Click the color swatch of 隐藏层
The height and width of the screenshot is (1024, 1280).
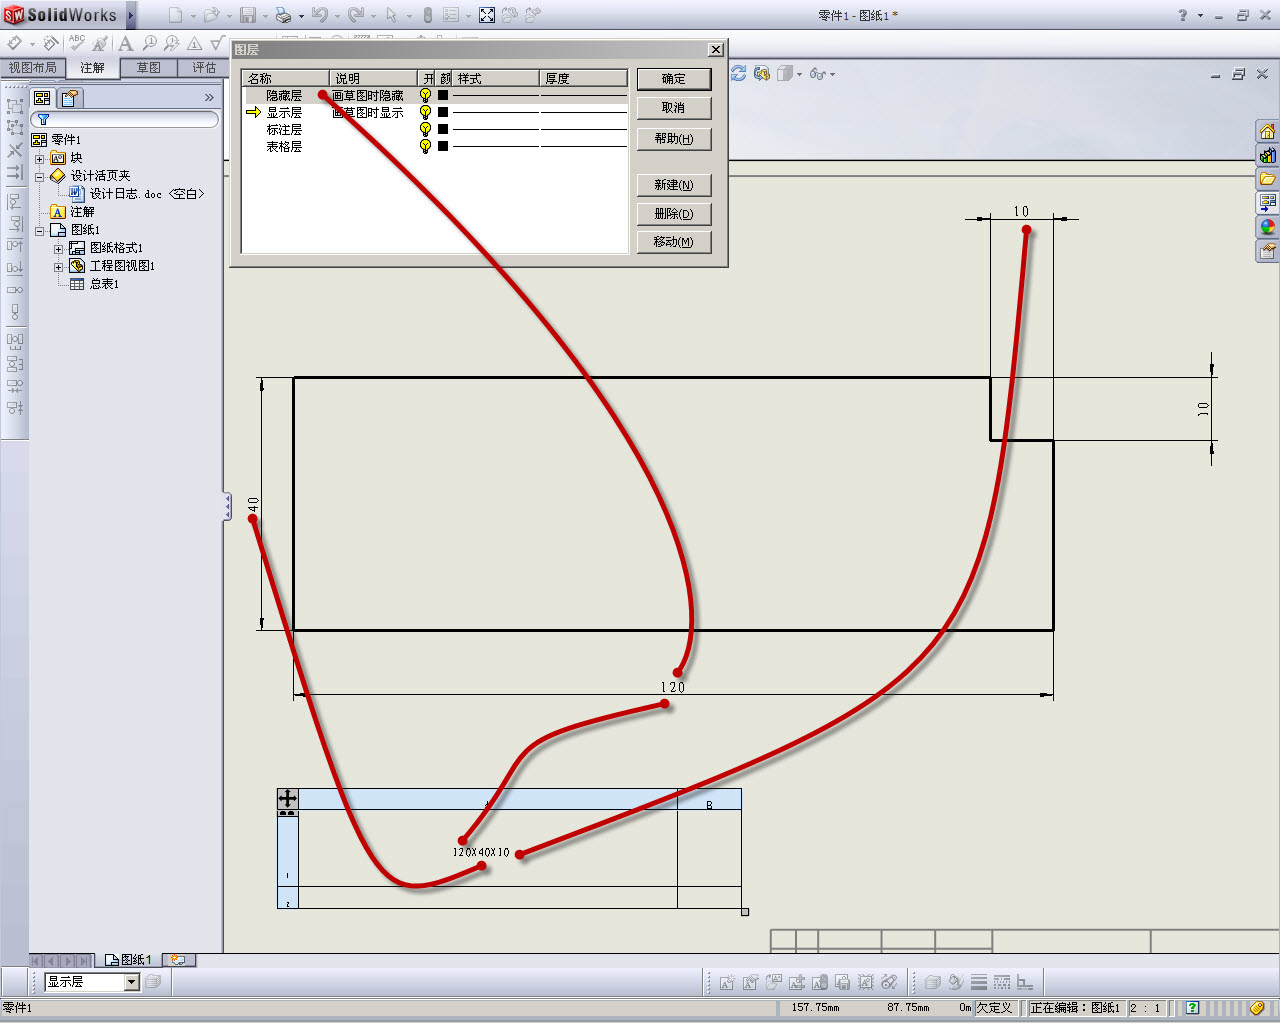tap(443, 95)
